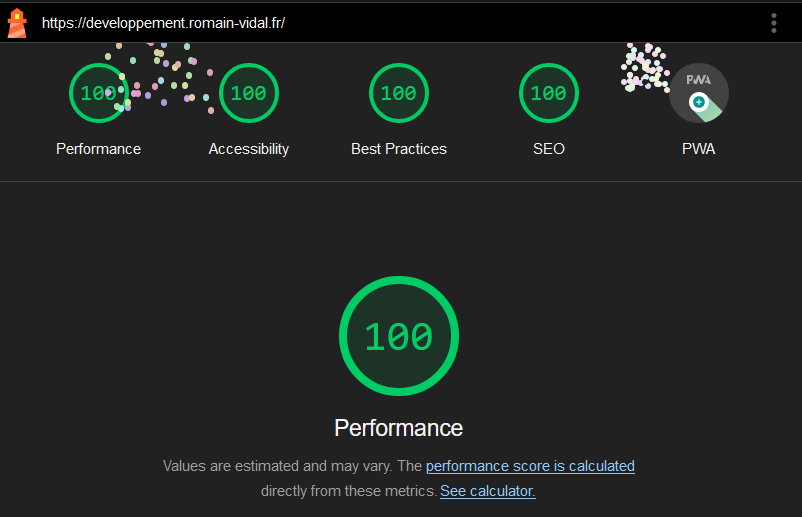Click the large central Performance score gauge
This screenshot has width=802, height=517.
tap(398, 336)
